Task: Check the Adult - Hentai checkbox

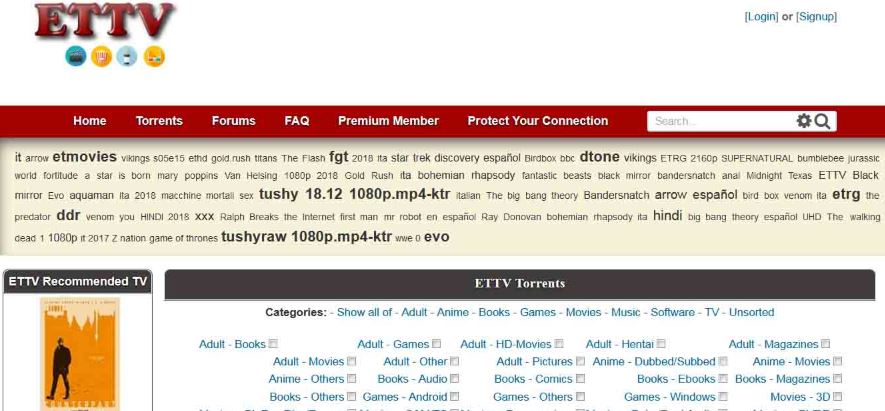Action: pyautogui.click(x=661, y=343)
